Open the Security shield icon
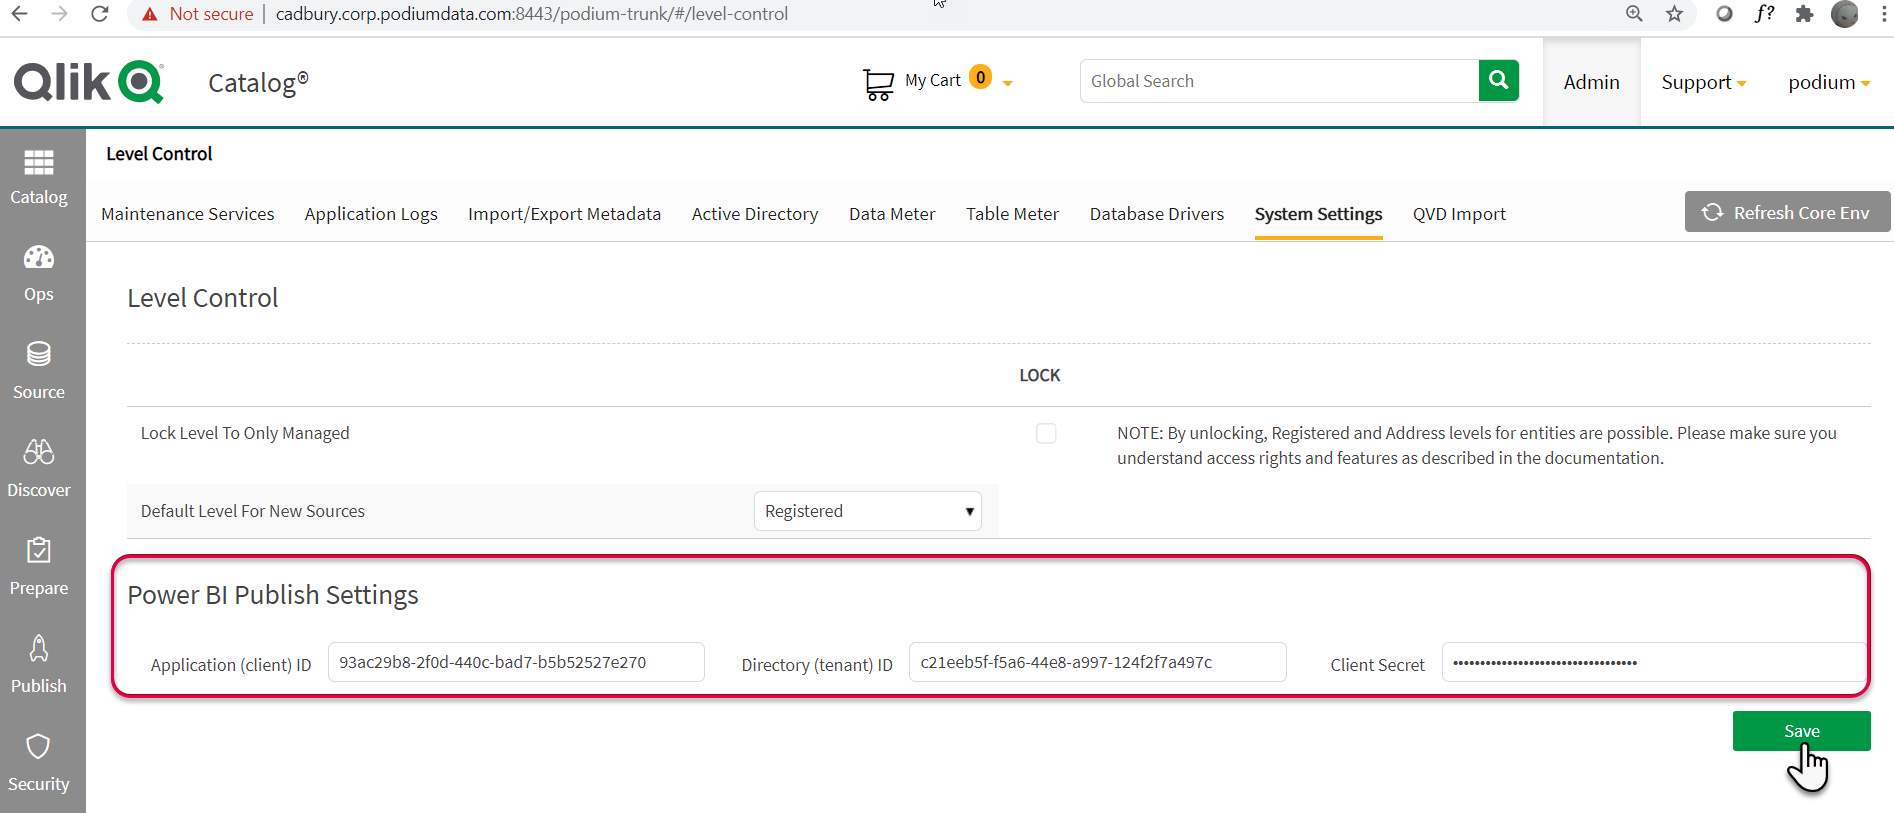This screenshot has width=1894, height=813. [39, 746]
